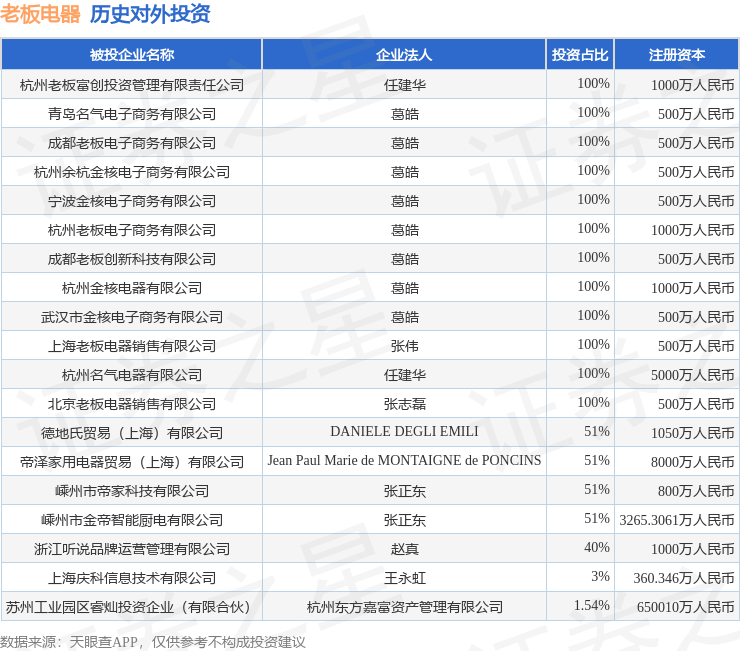Click Jean Paul Marie de MONTAIGNE de PONCINS
Screen dimensions: 740x651
pos(404,460)
